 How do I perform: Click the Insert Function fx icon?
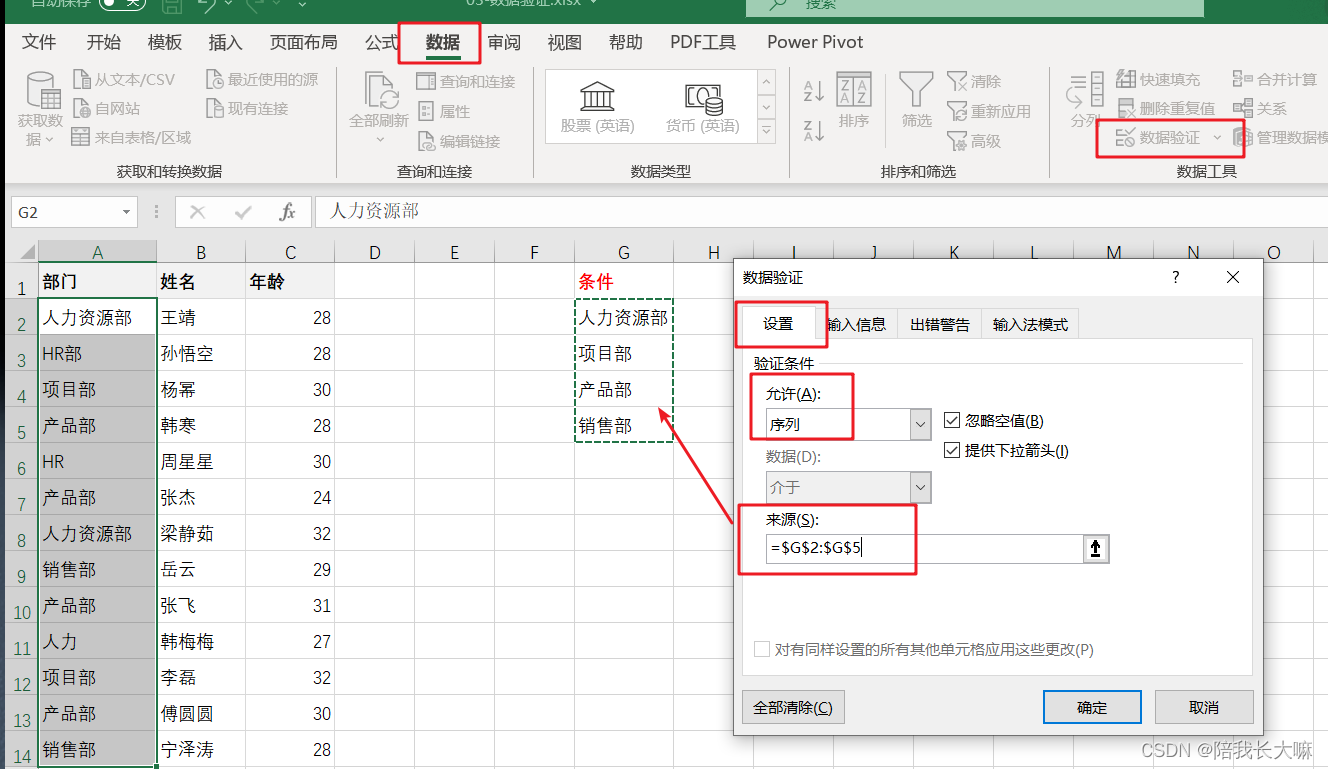click(287, 212)
